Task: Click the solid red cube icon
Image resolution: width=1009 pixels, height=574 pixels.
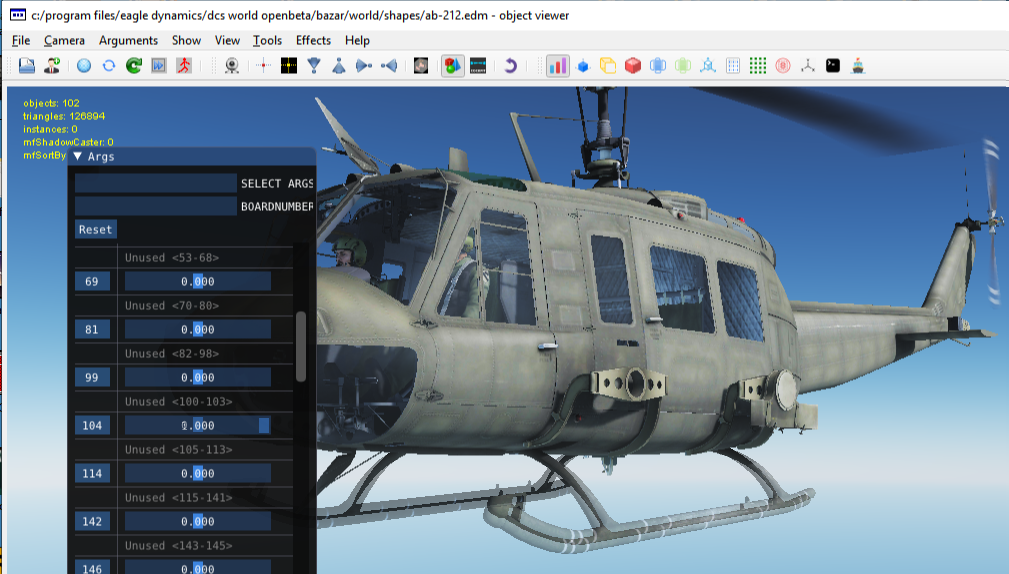Action: coord(632,66)
